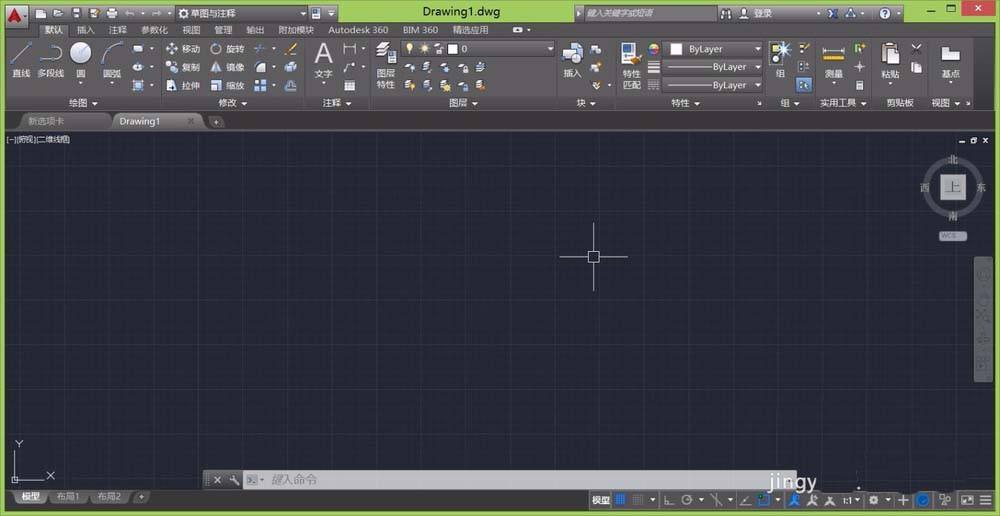Toggle polar tracking in status bar

(687, 500)
